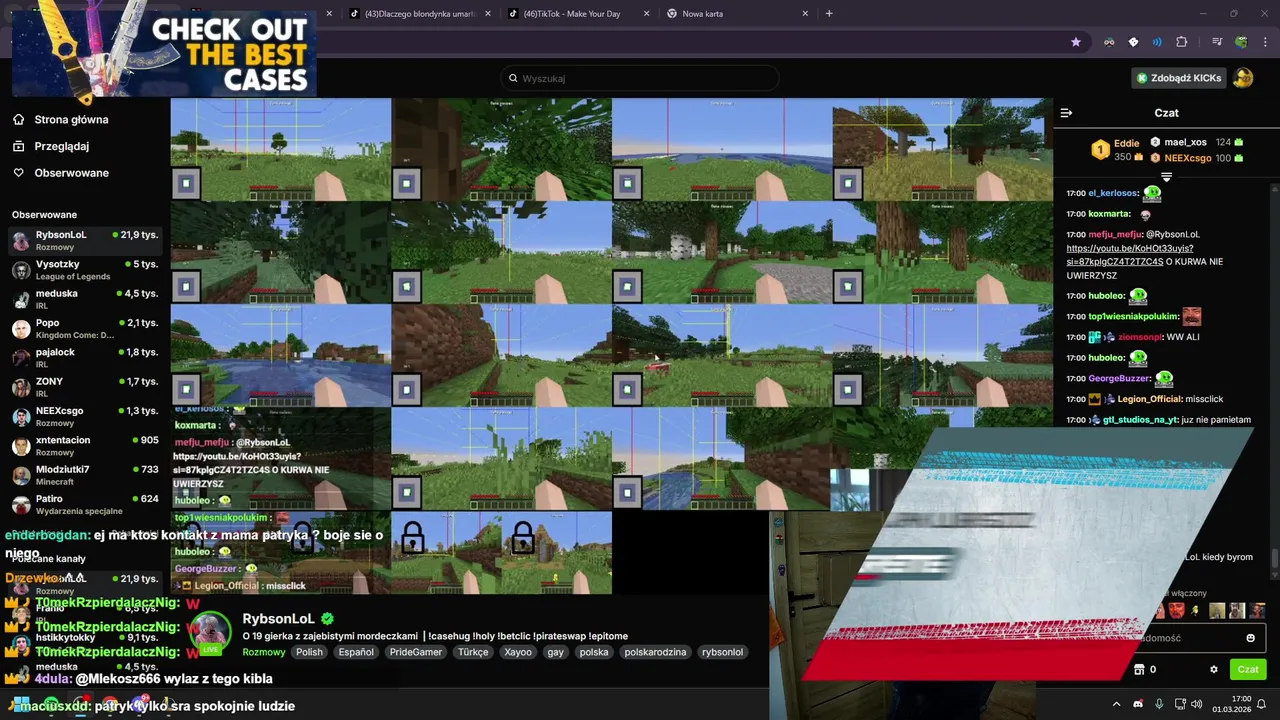Viewport: 1280px width, 720px height.
Task: Show hidden tray icons chevron
Action: 1116,704
